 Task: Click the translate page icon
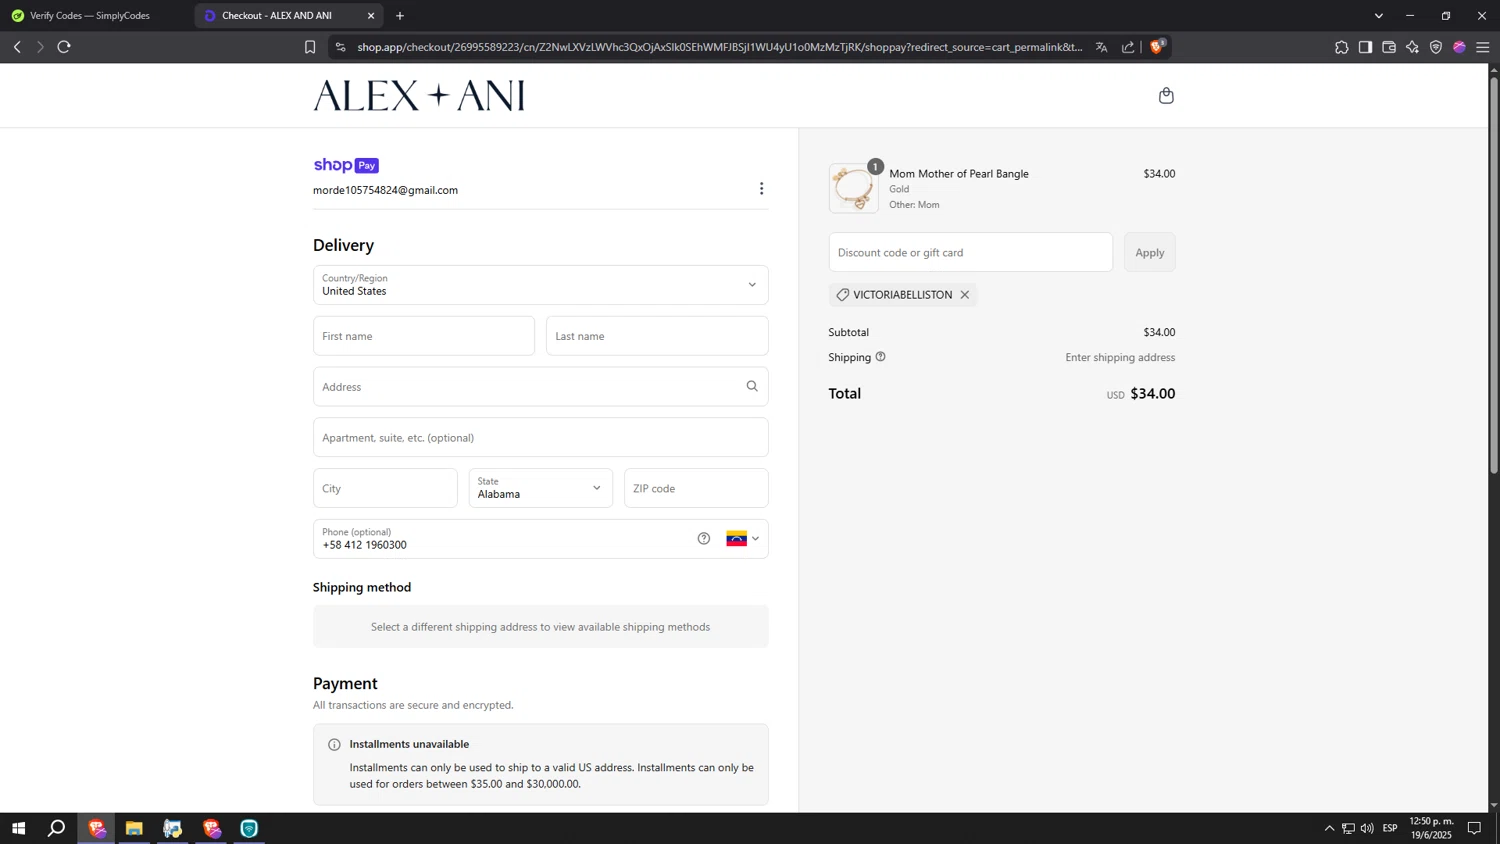click(1101, 47)
